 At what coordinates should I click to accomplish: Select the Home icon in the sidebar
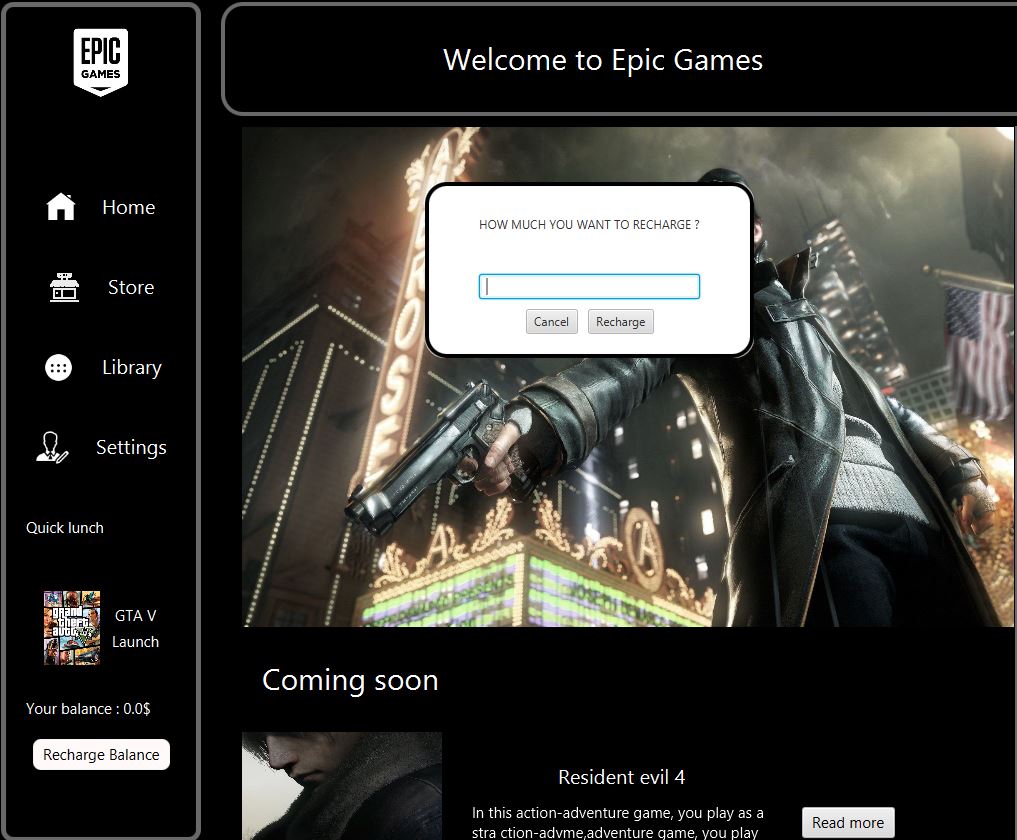(x=60, y=206)
